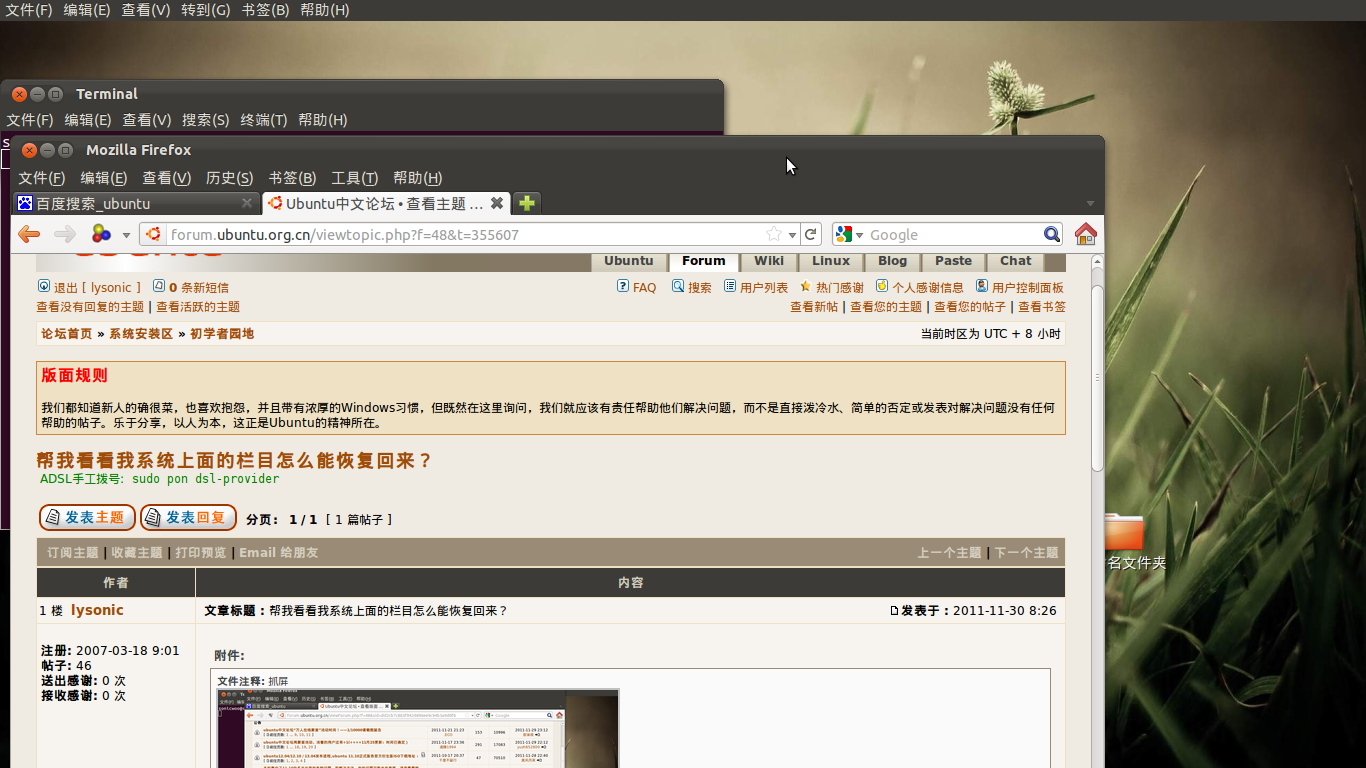The image size is (1366, 768).
Task: Click 订阅主题 link
Action: [x=73, y=552]
